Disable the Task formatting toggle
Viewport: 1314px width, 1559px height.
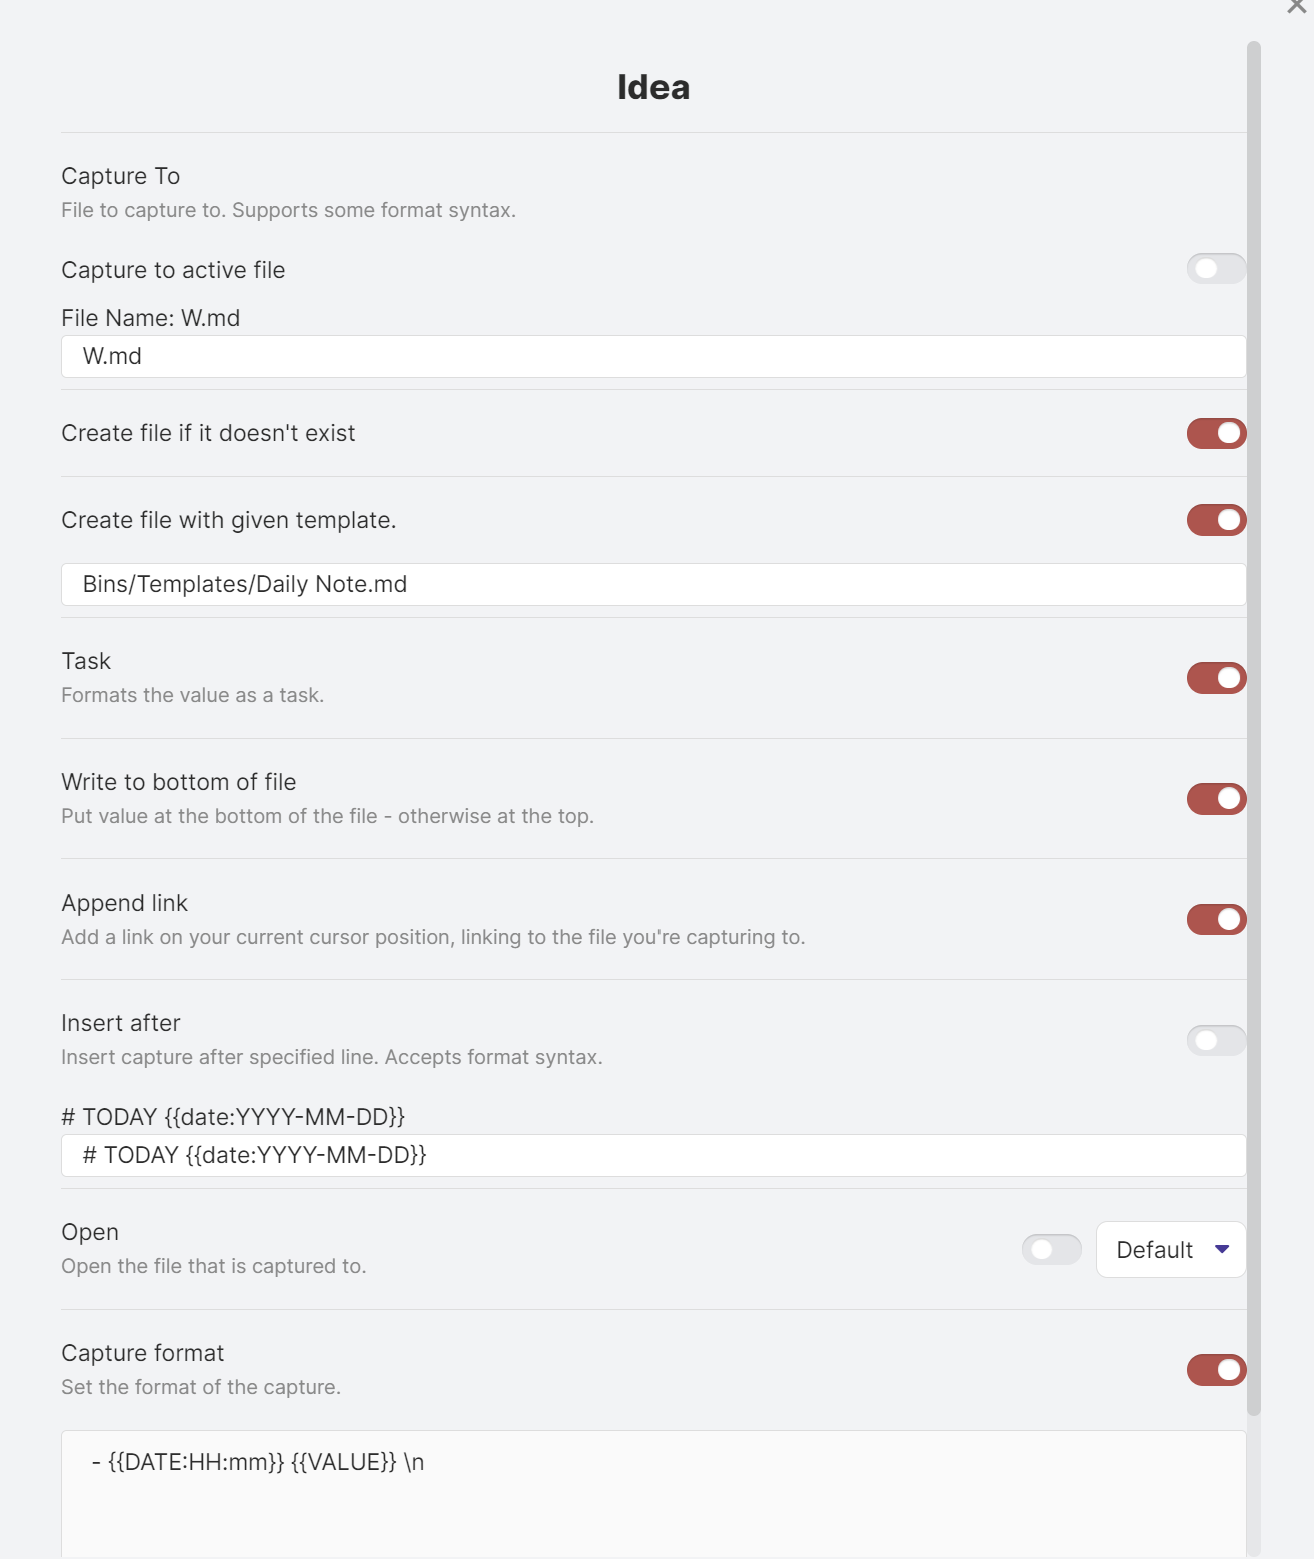tap(1215, 677)
